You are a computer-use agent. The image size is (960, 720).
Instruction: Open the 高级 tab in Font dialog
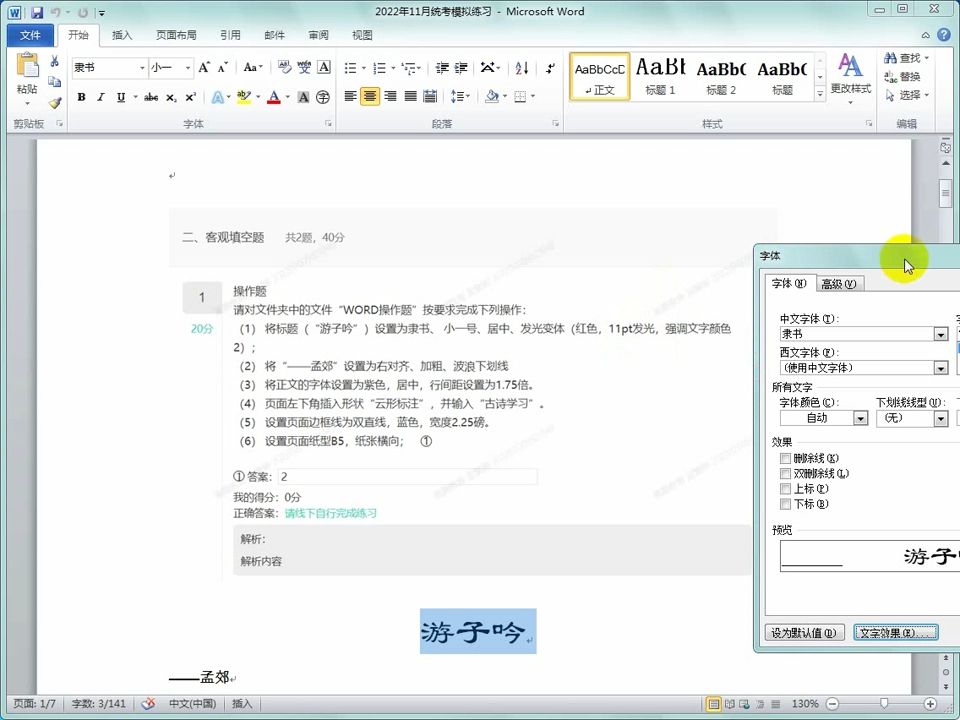pos(838,283)
